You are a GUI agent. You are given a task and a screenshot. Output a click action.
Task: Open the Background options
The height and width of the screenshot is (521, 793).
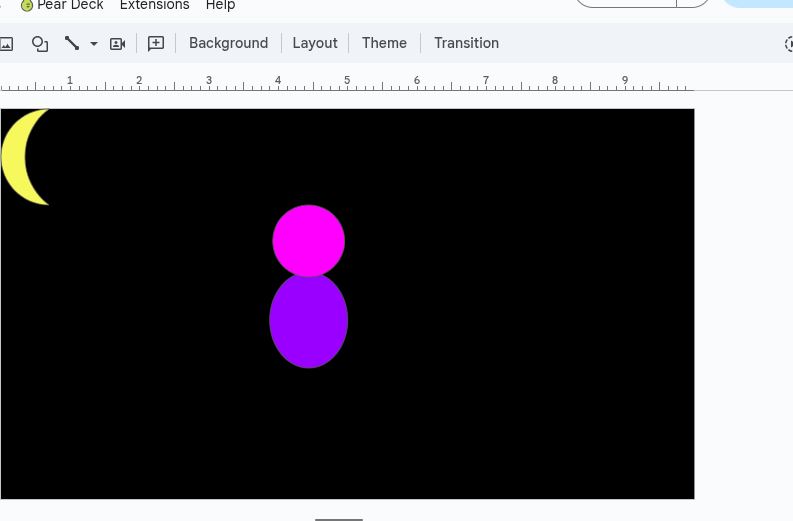[228, 43]
